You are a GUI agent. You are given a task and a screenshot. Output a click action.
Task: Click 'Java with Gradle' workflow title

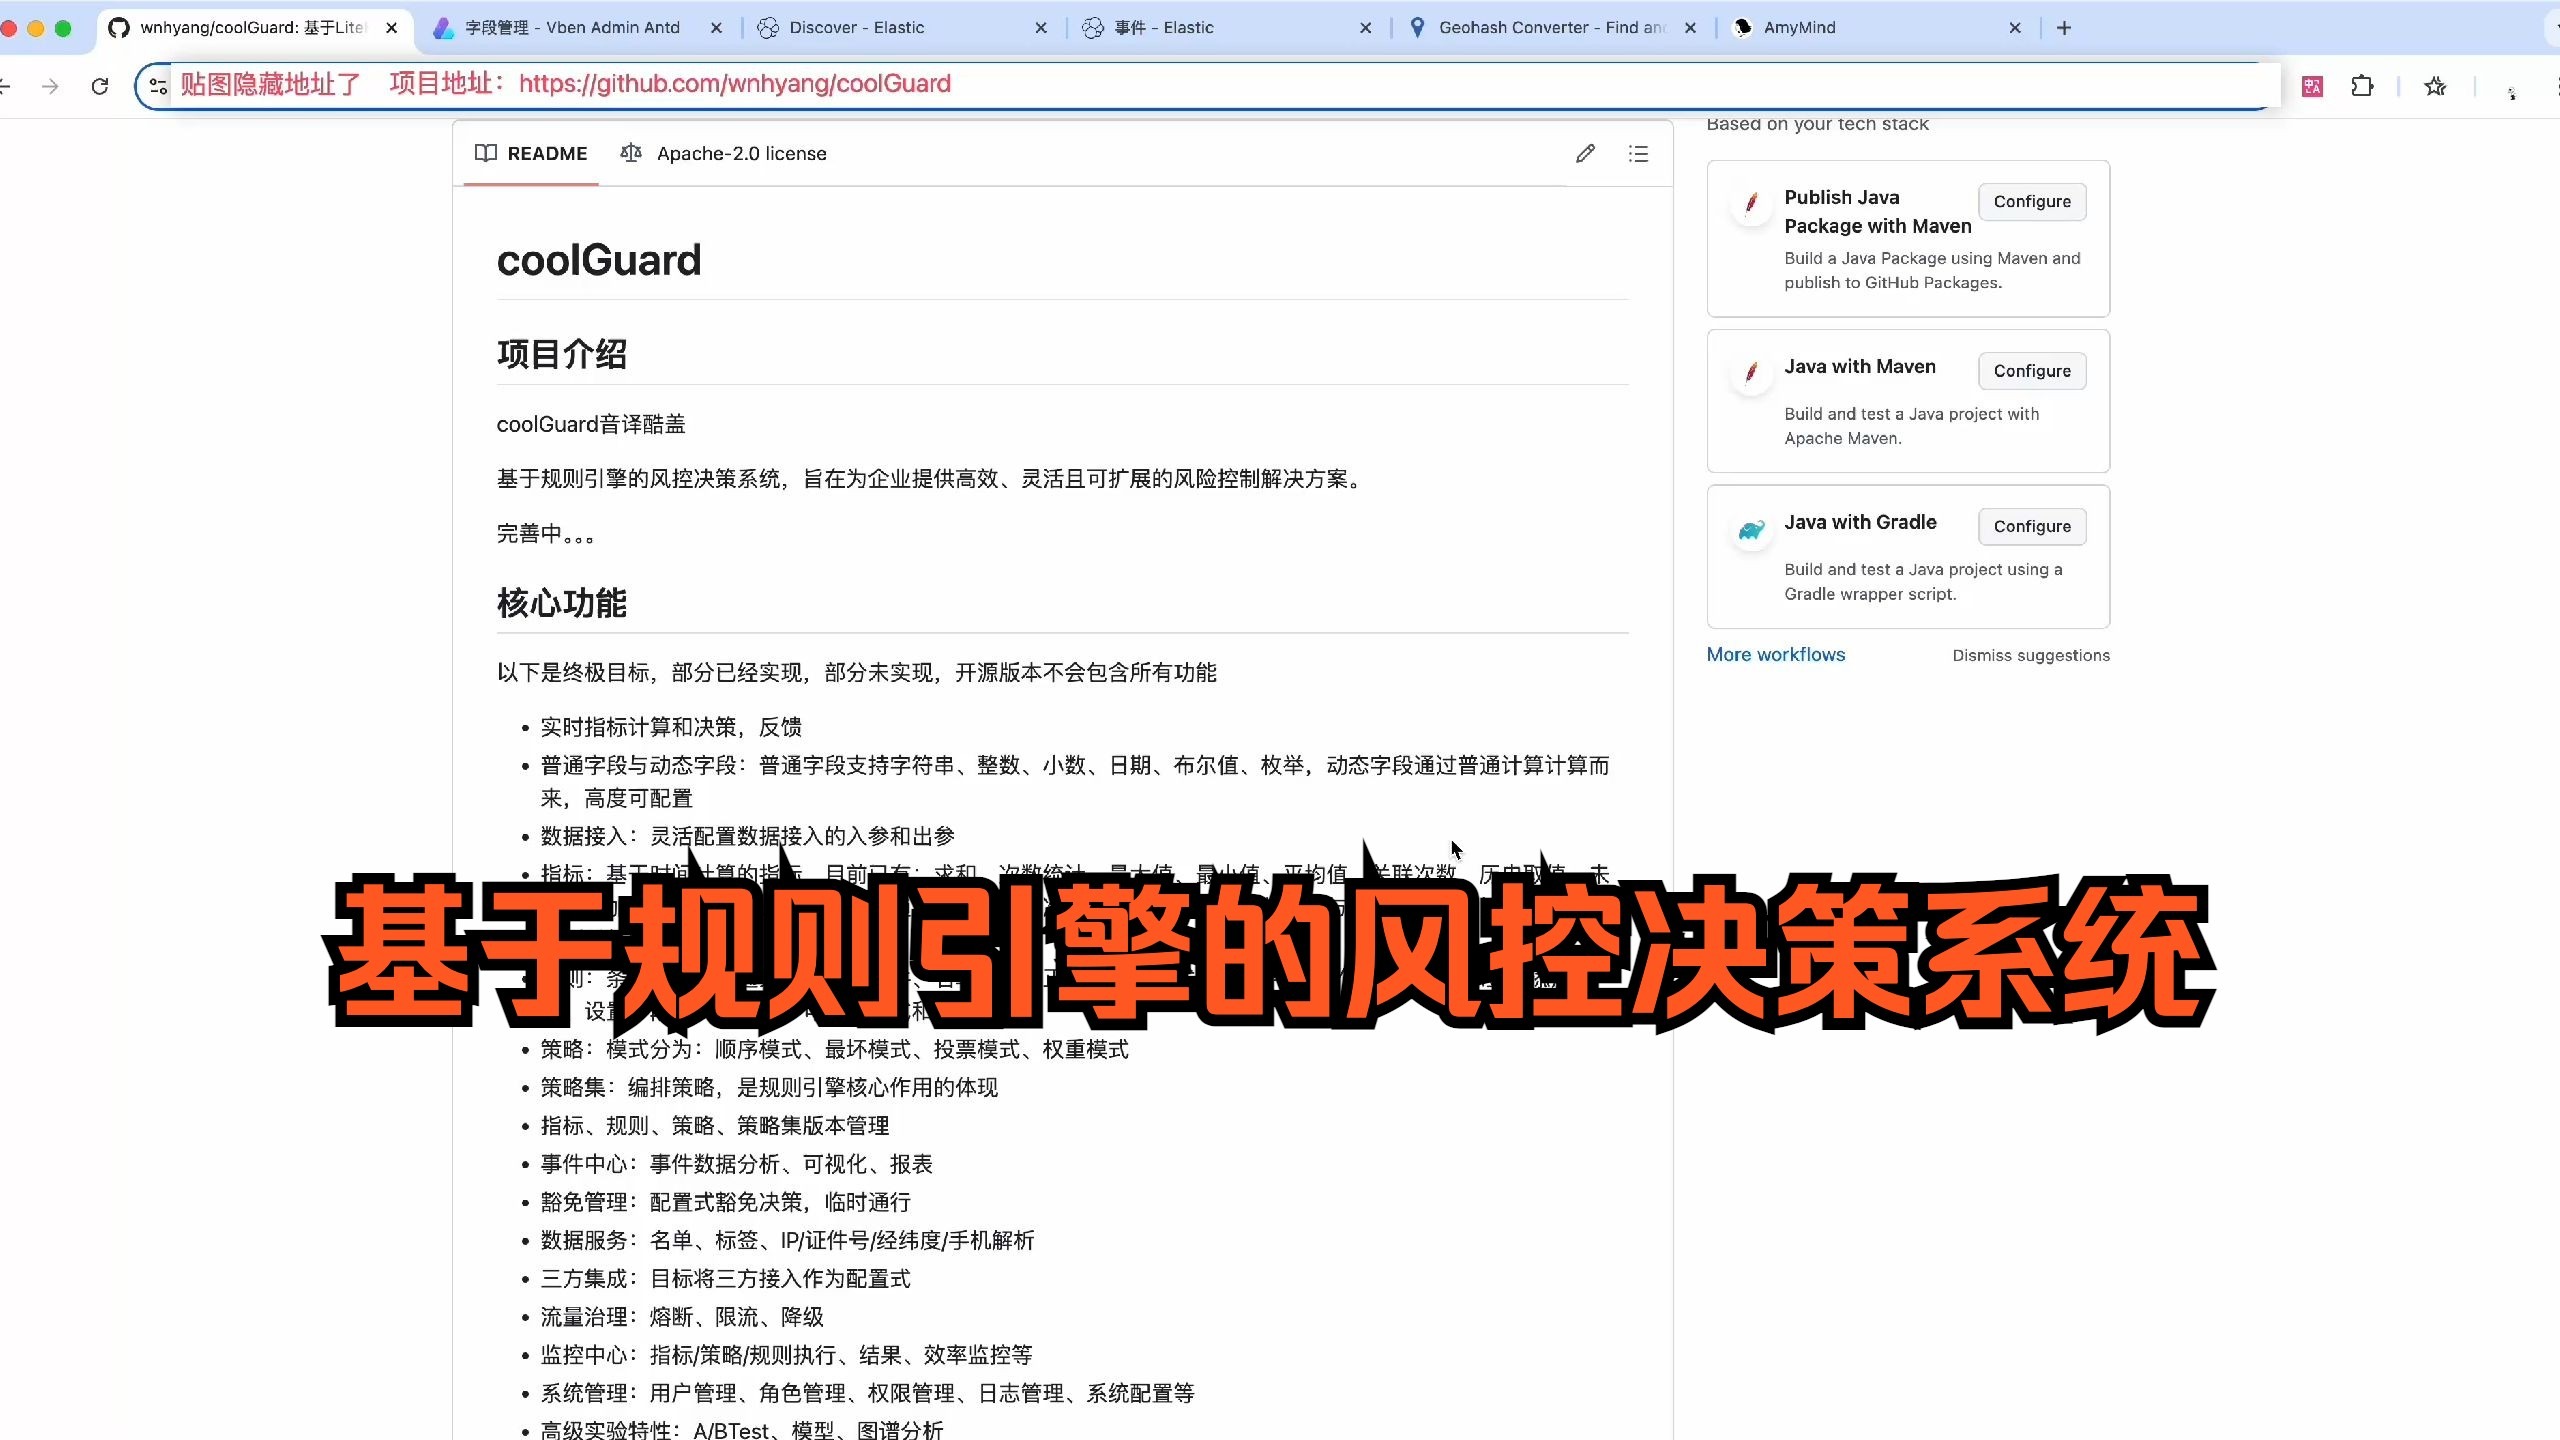[x=1860, y=522]
